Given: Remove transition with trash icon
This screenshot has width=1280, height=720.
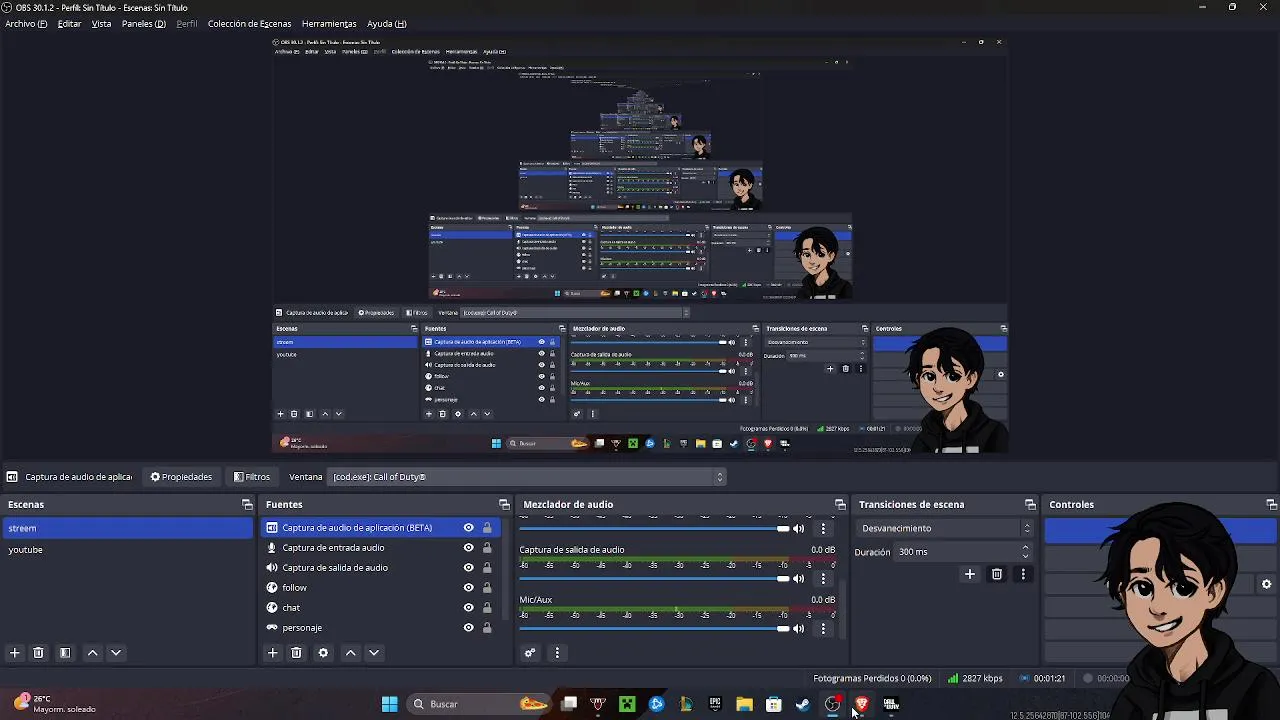Looking at the screenshot, I should pos(997,574).
